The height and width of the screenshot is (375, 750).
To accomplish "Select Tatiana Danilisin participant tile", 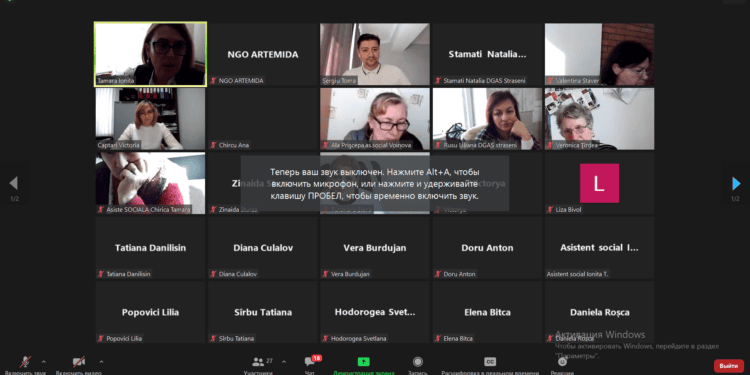I will (150, 248).
